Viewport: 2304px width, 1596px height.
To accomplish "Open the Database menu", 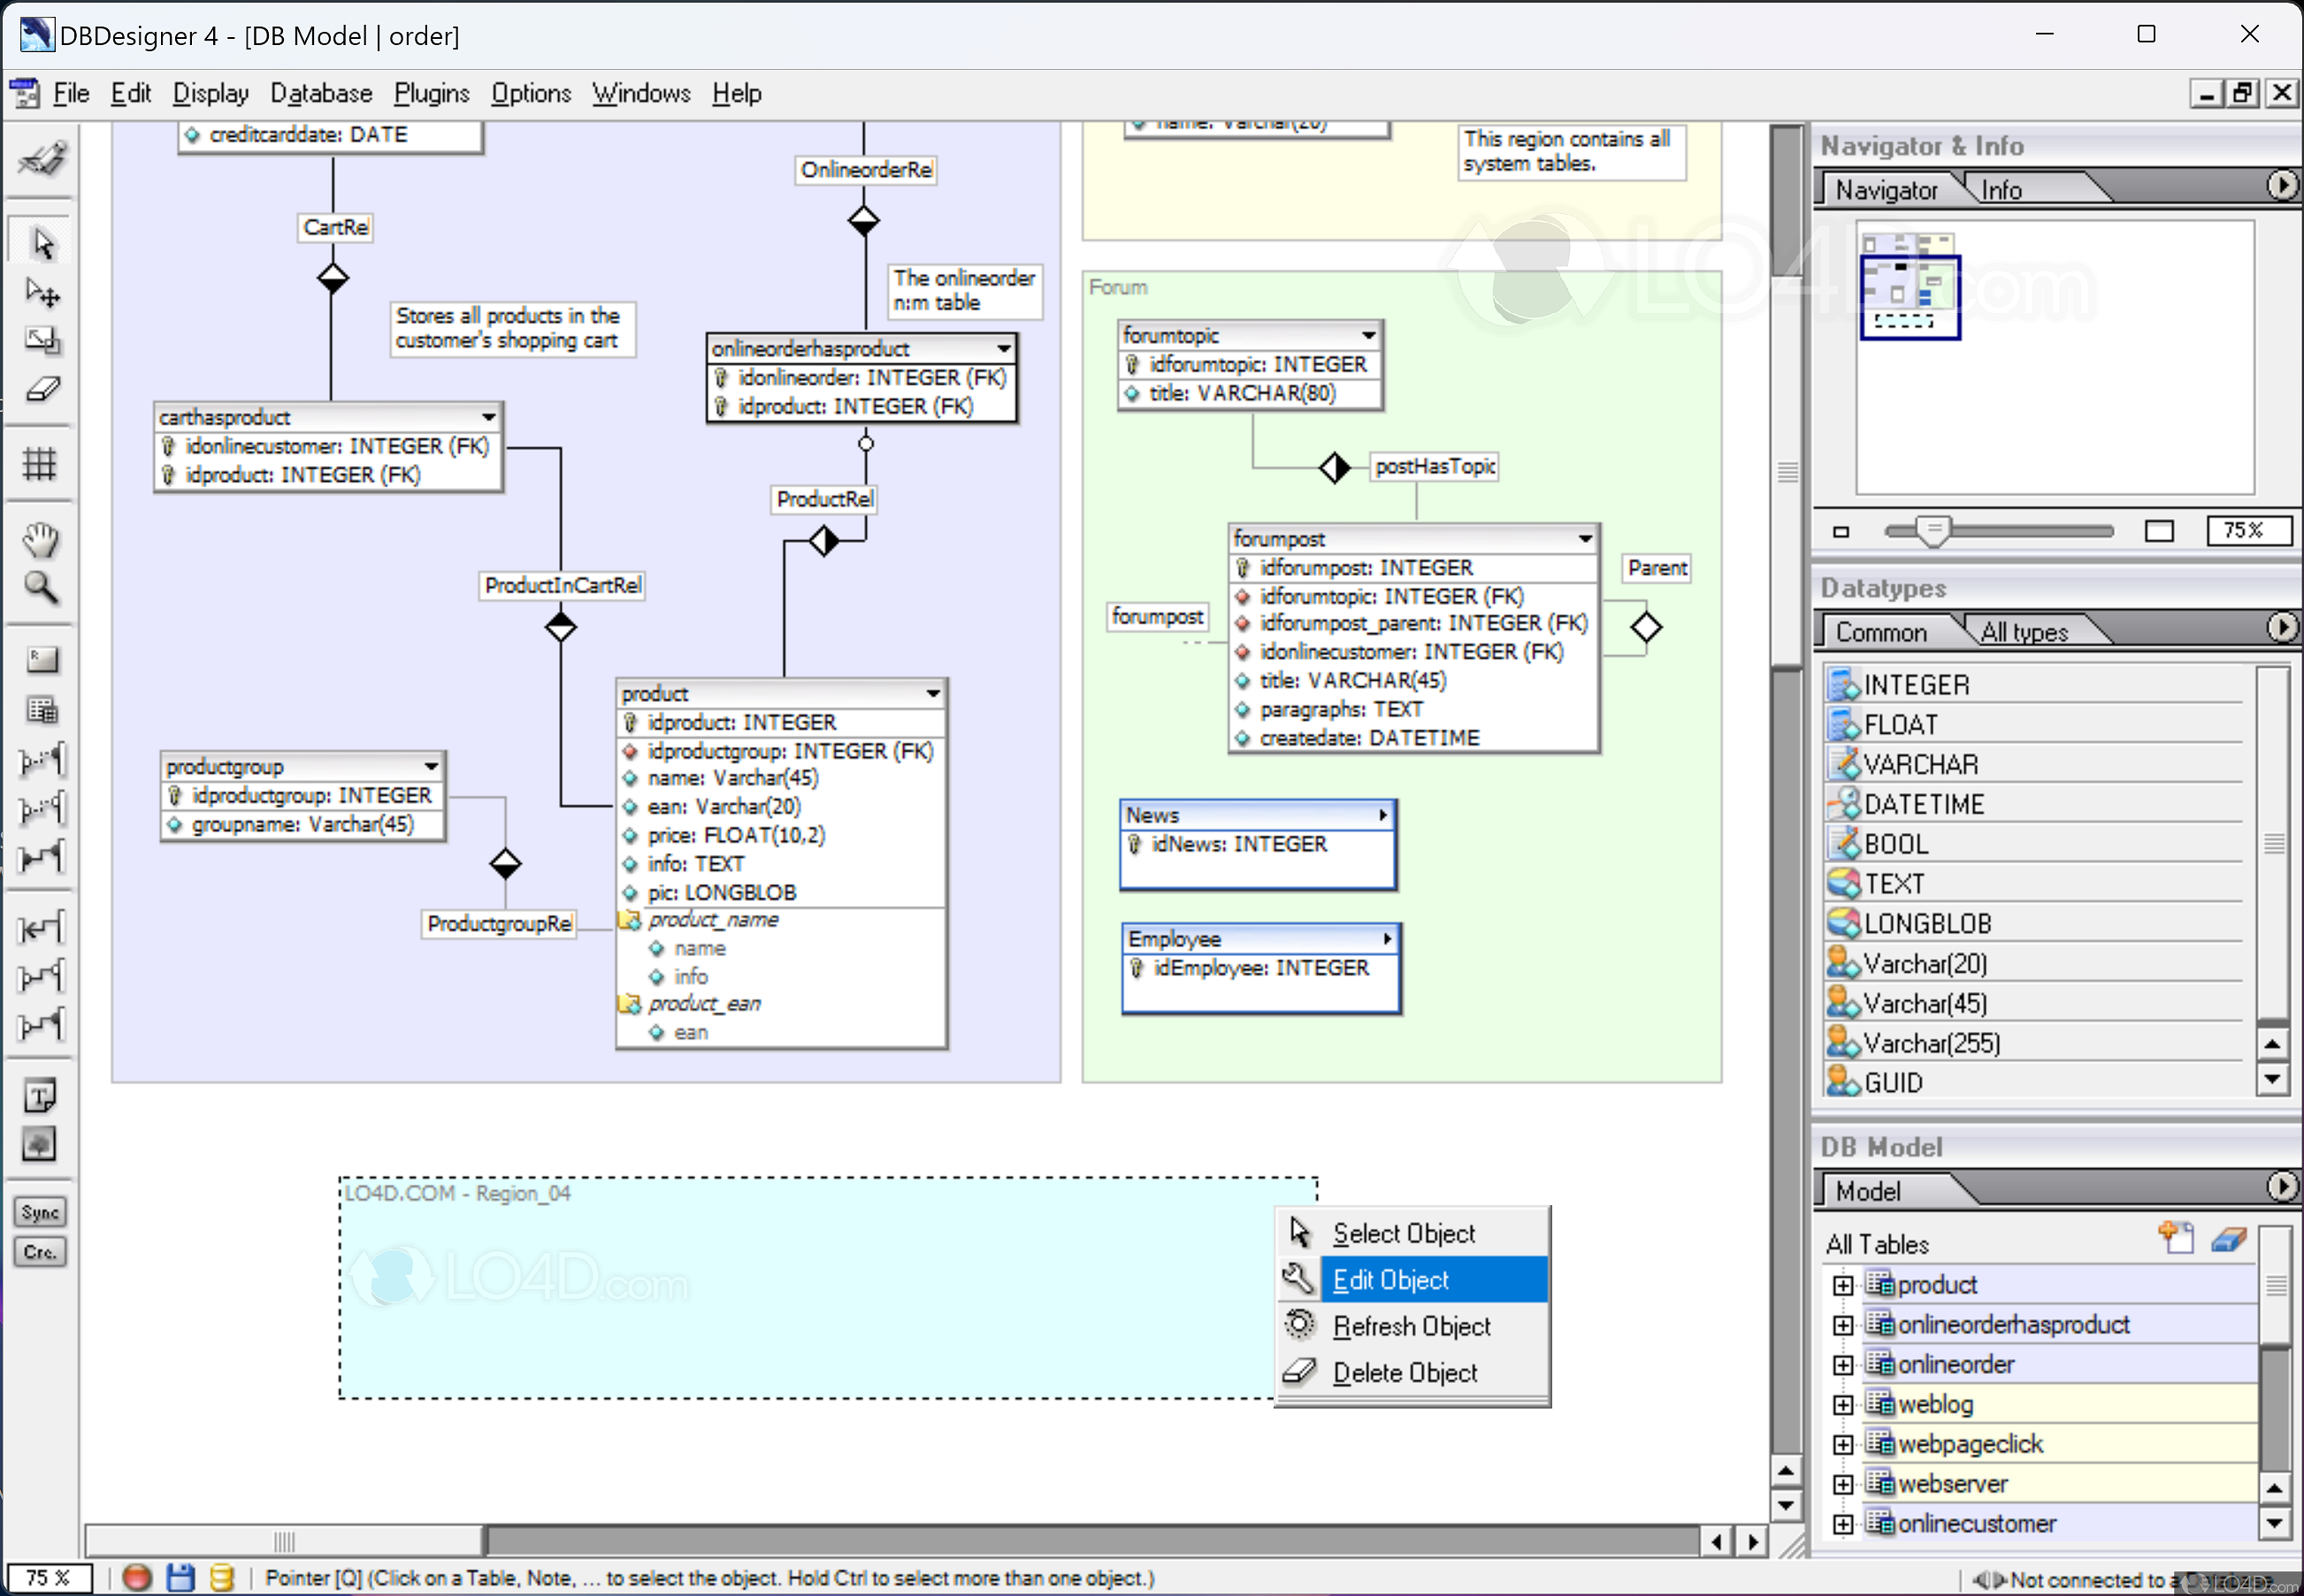I will (321, 93).
